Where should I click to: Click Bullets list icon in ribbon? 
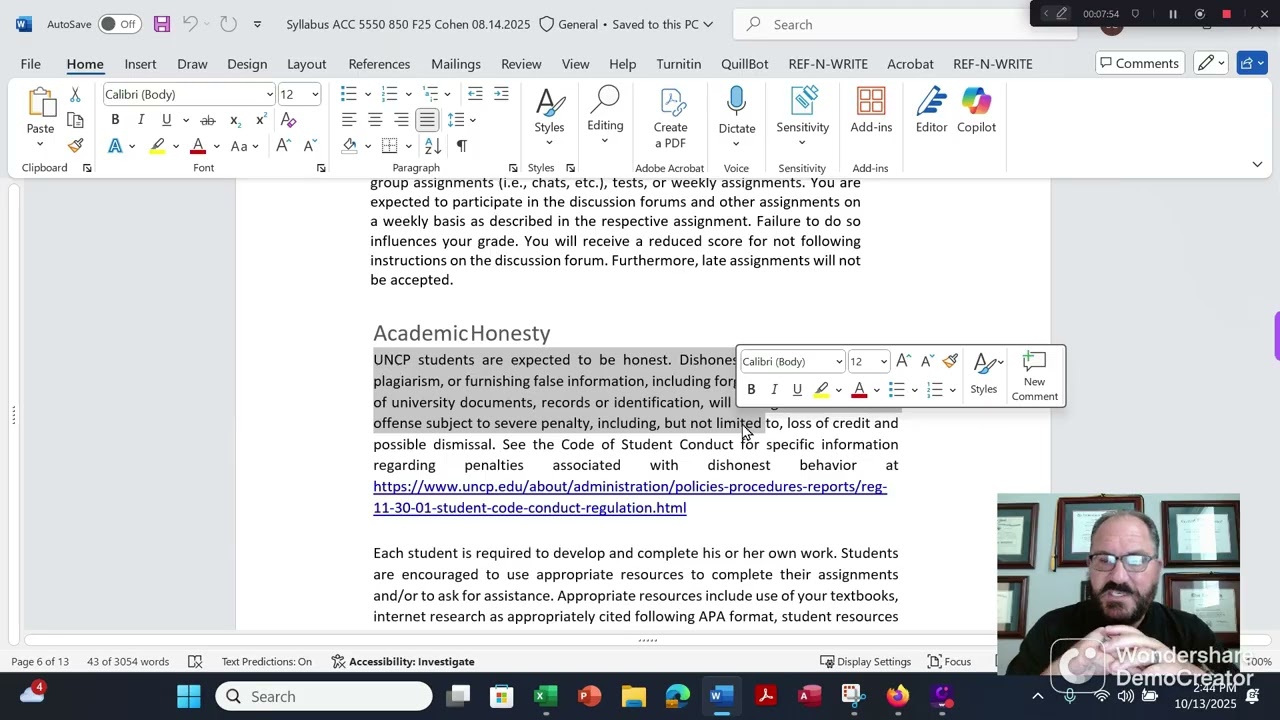click(x=348, y=94)
